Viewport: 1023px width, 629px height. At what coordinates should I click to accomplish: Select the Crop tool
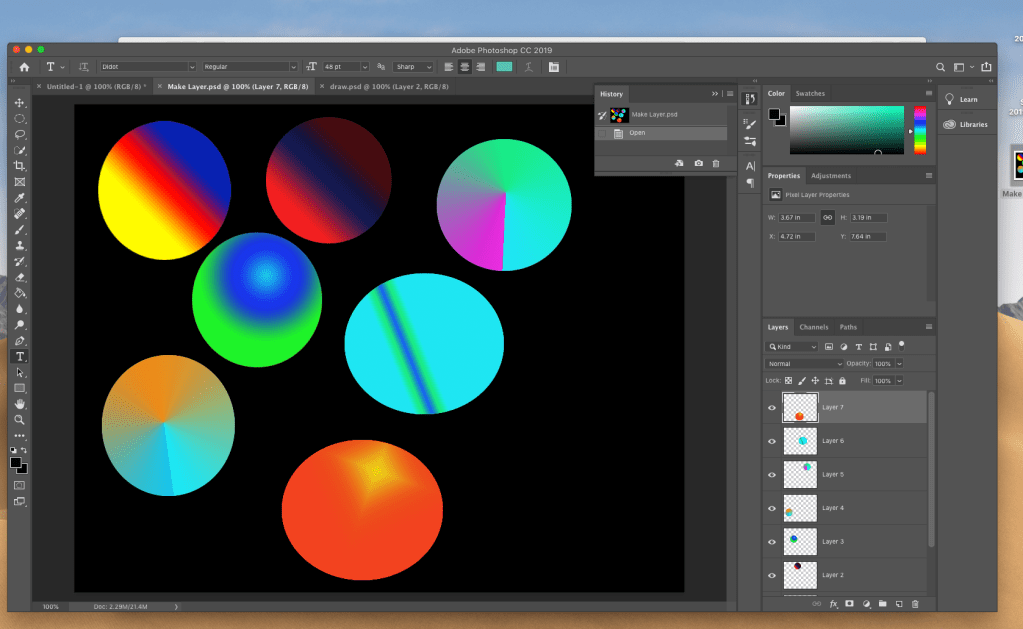20,166
